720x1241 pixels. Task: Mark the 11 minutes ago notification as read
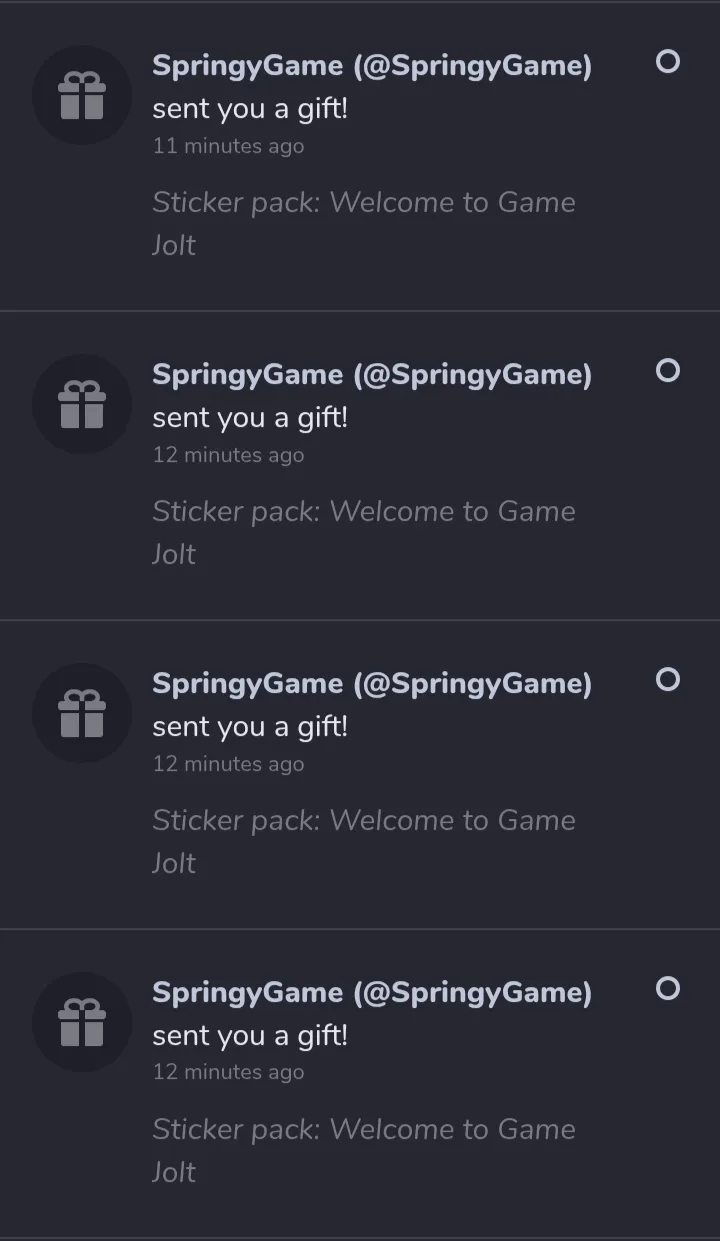click(x=667, y=62)
